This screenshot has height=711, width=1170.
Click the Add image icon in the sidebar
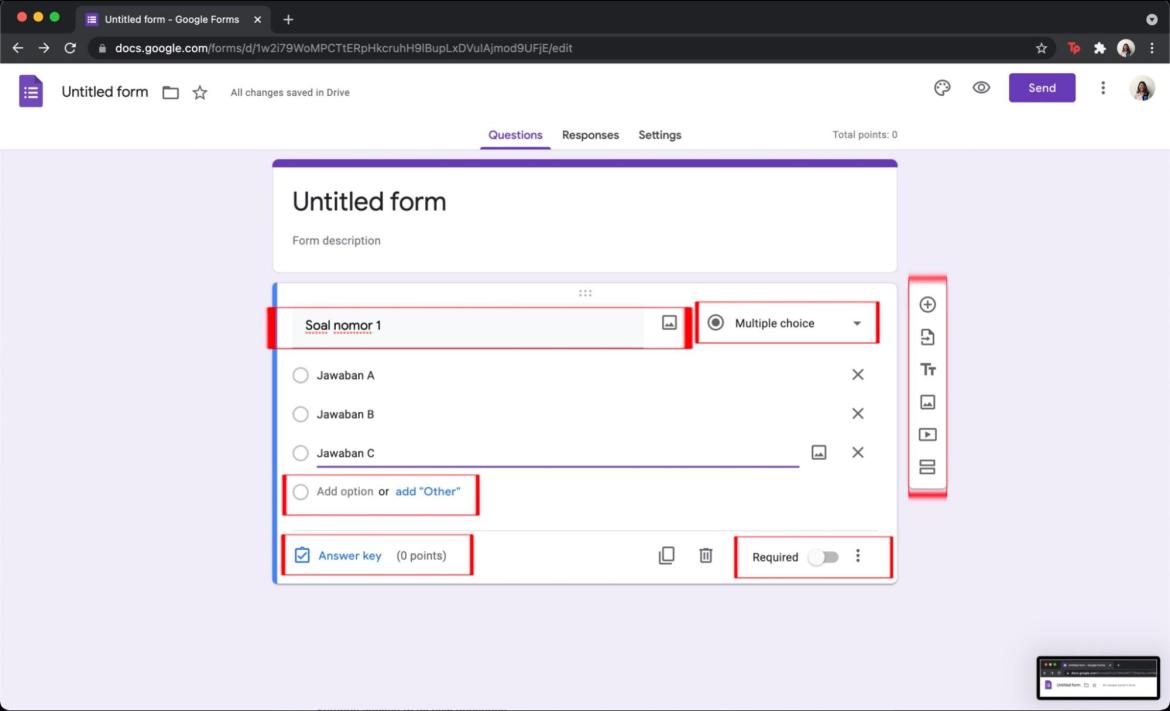927,402
